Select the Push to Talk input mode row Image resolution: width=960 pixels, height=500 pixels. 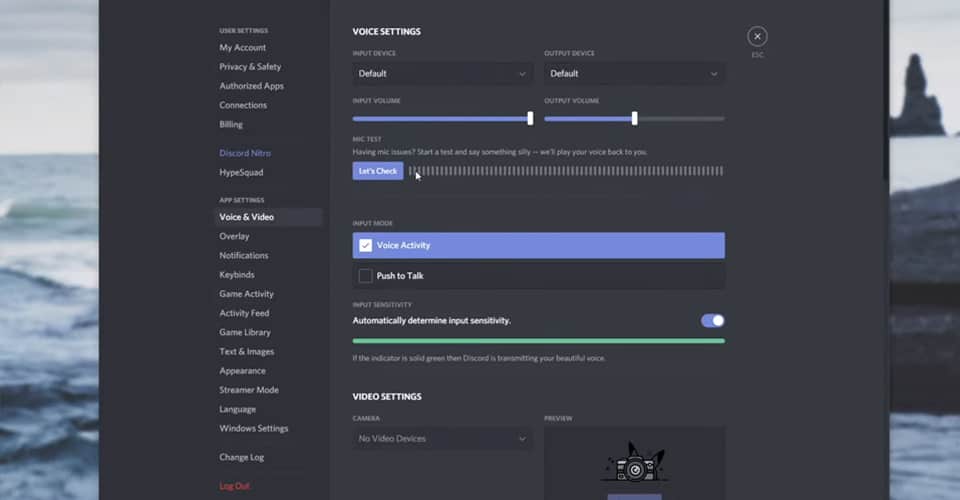pos(539,276)
